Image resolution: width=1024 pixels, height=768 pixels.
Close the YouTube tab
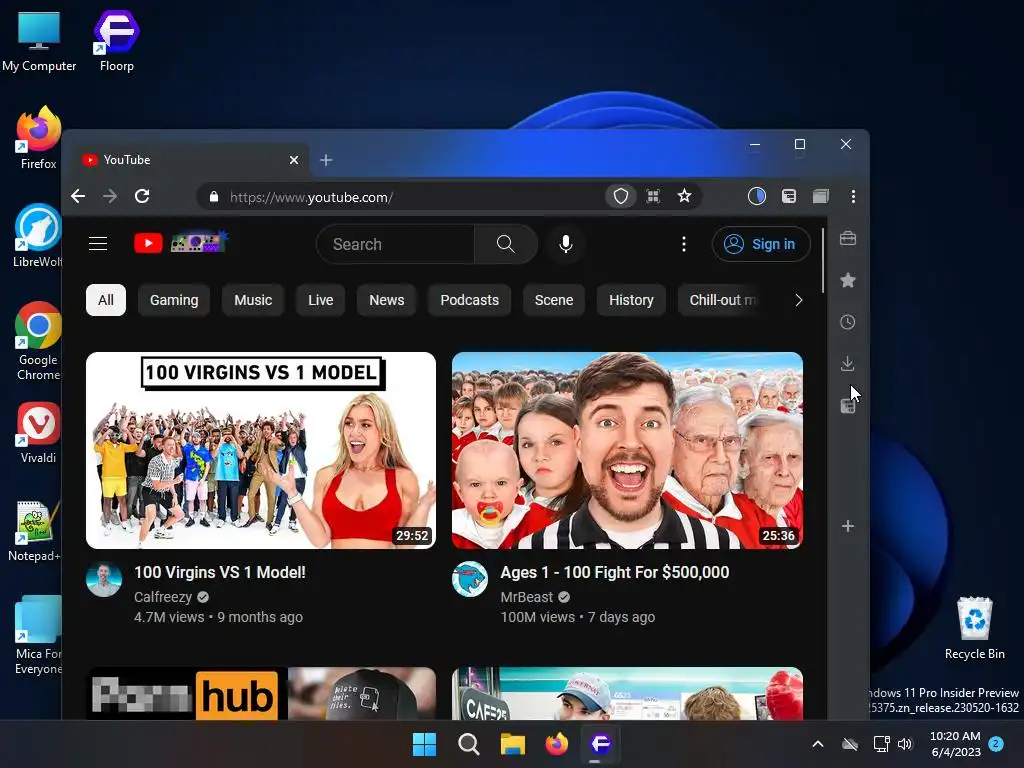tap(294, 160)
